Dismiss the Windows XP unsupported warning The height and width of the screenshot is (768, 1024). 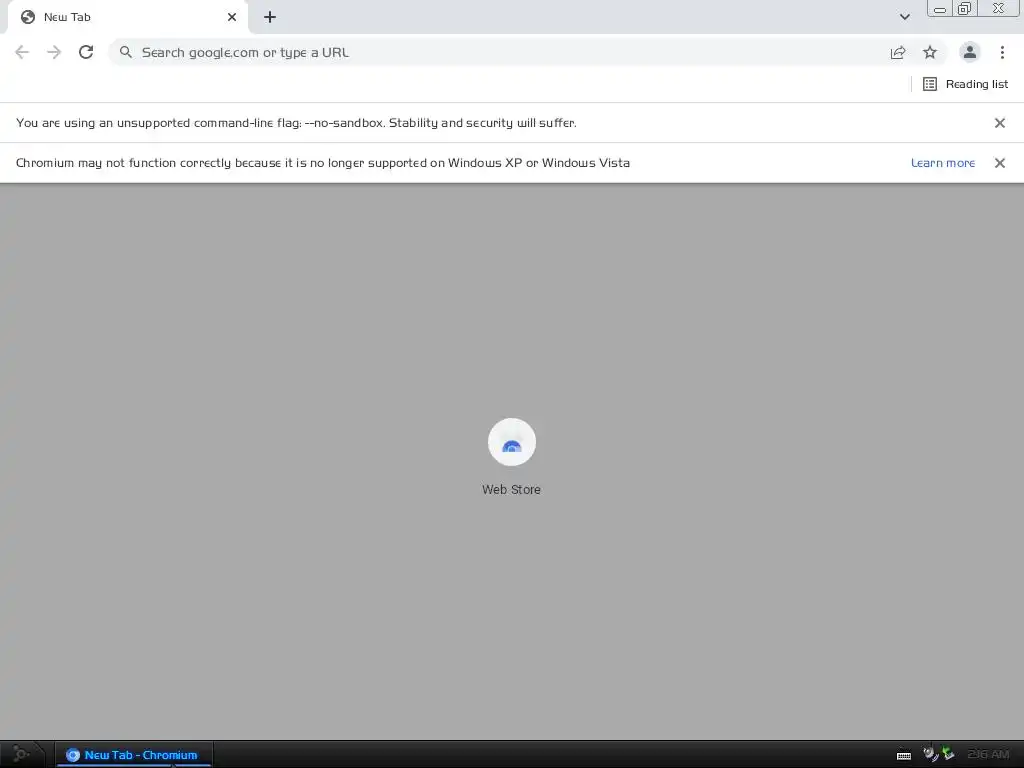999,163
